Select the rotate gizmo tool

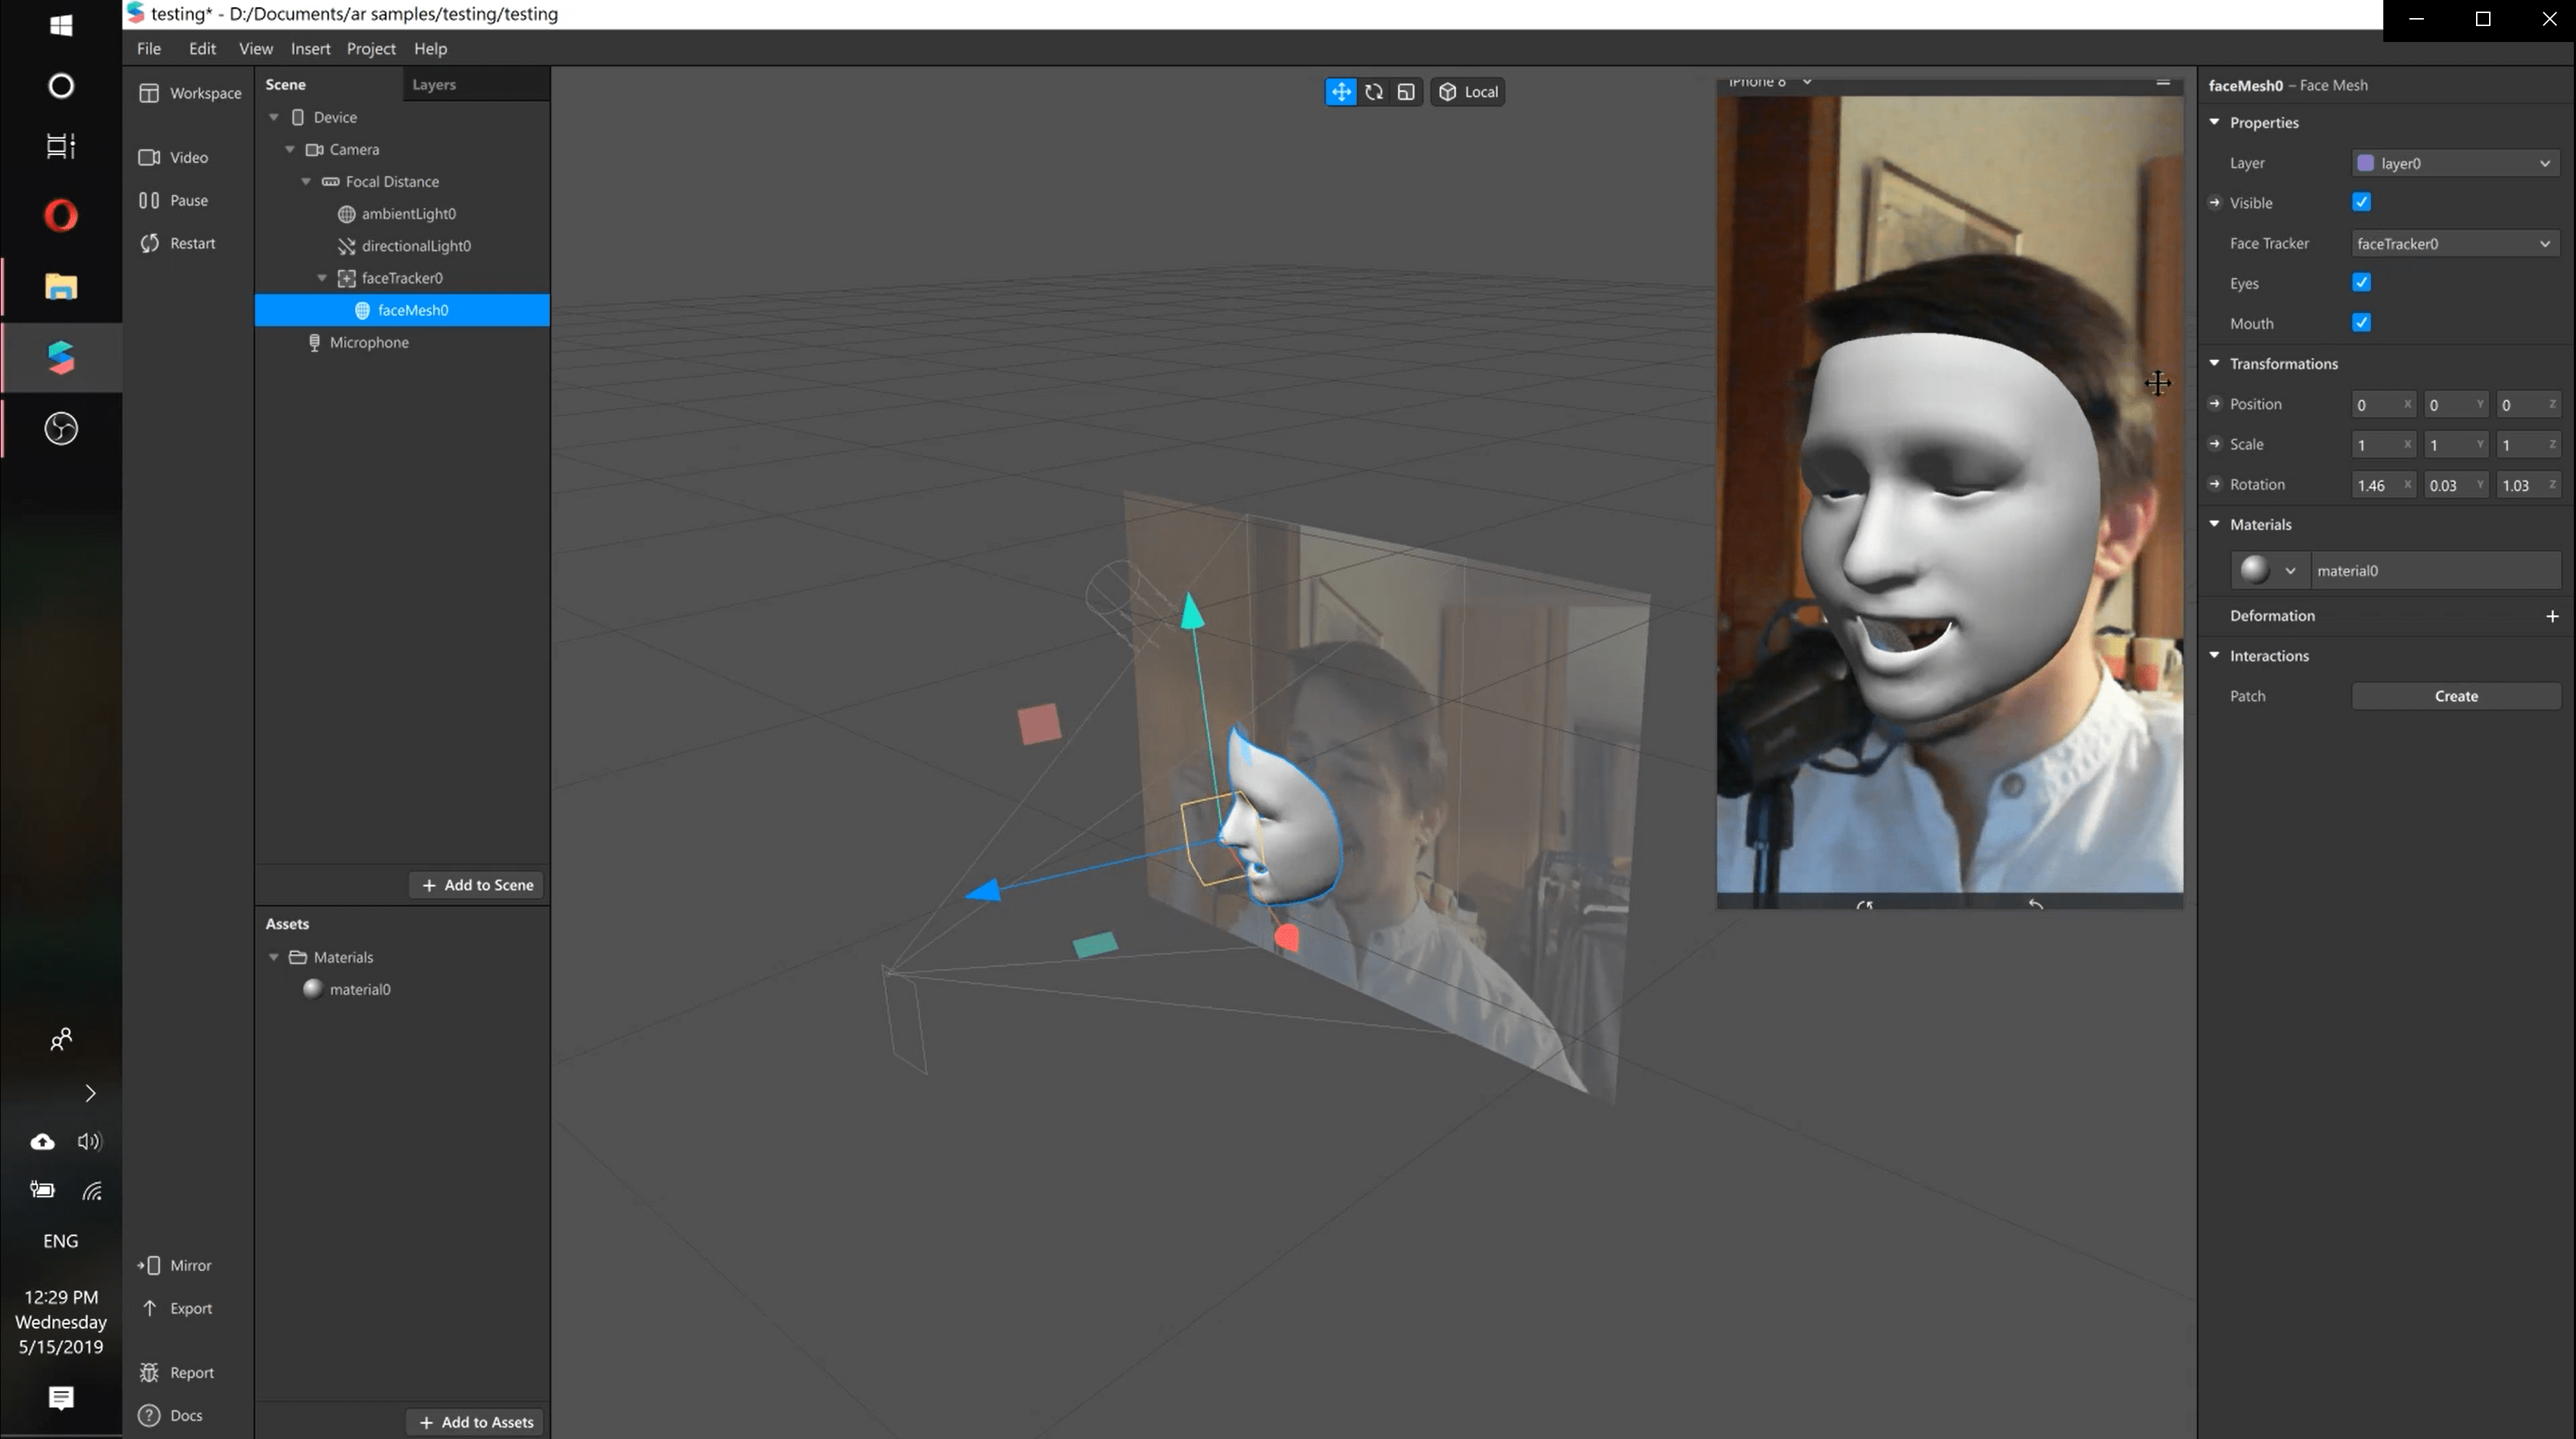1374,92
